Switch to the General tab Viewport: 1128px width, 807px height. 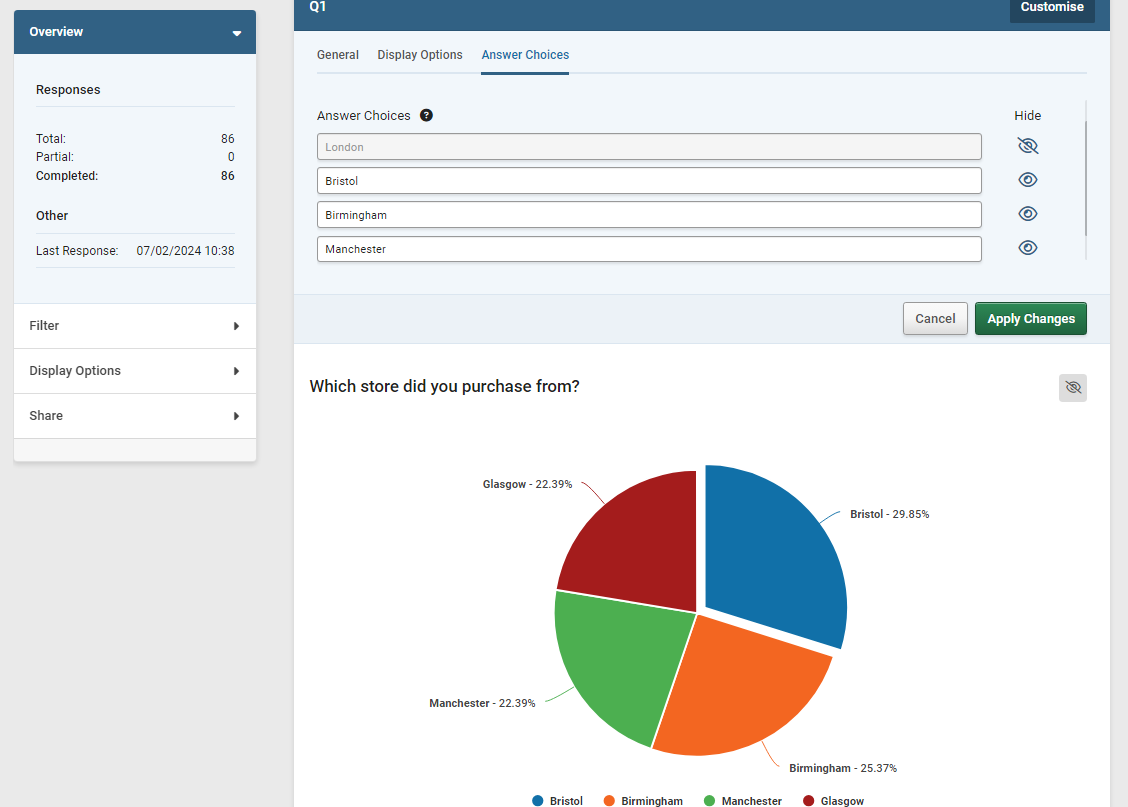click(x=337, y=55)
